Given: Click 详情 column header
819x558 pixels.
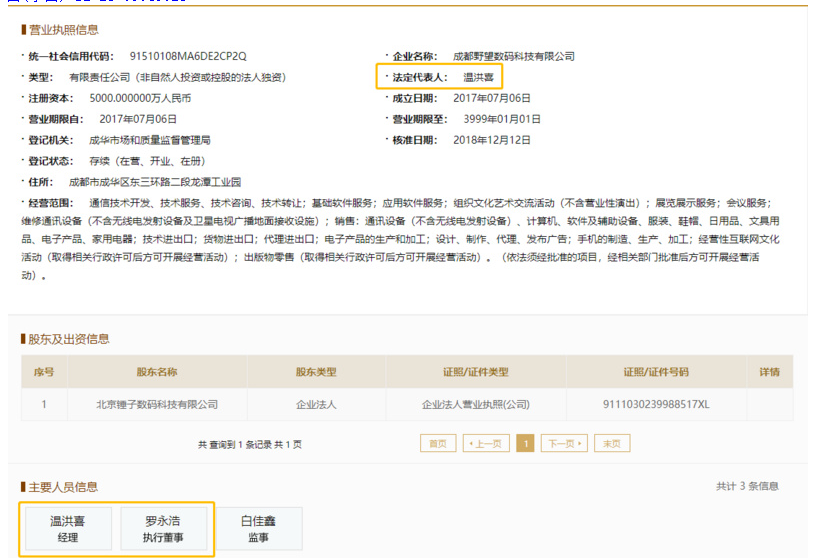Looking at the screenshot, I should (769, 372).
